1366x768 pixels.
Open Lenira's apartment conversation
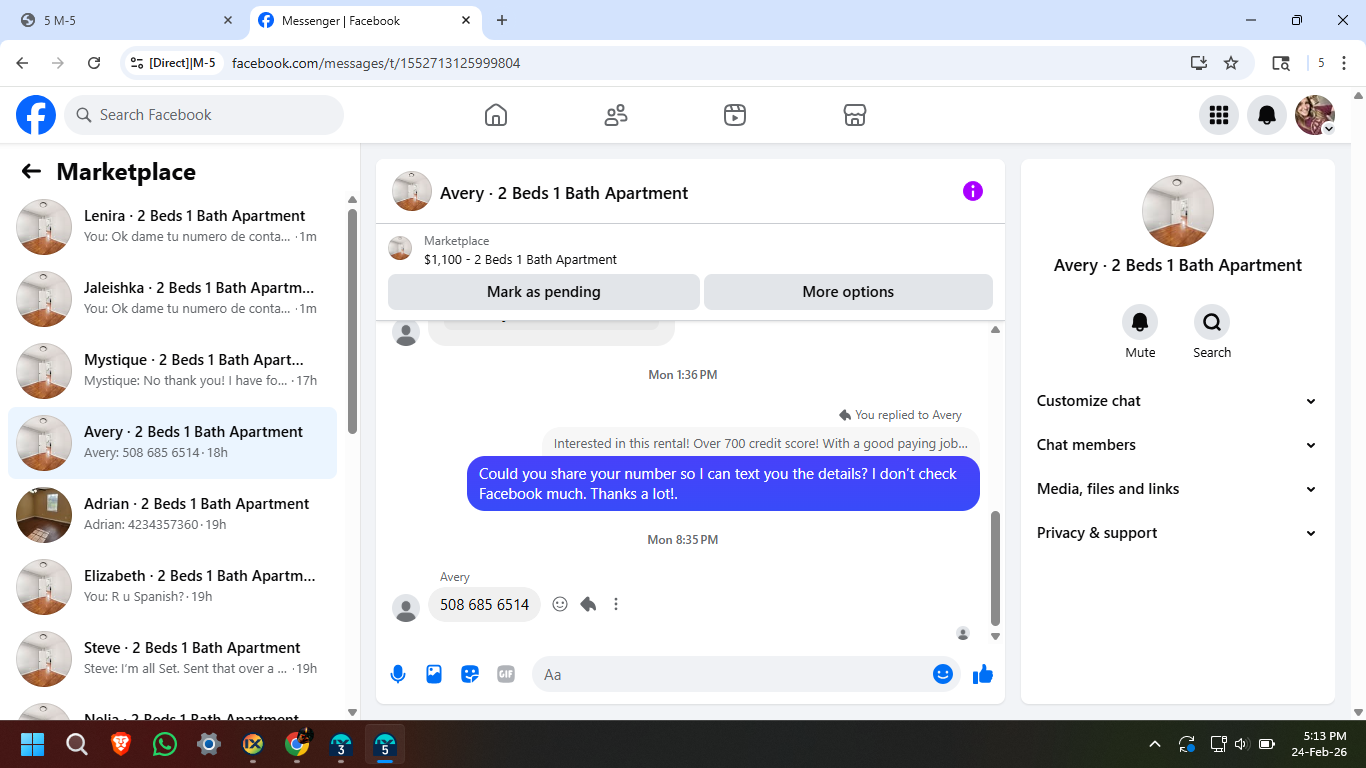tap(172, 227)
